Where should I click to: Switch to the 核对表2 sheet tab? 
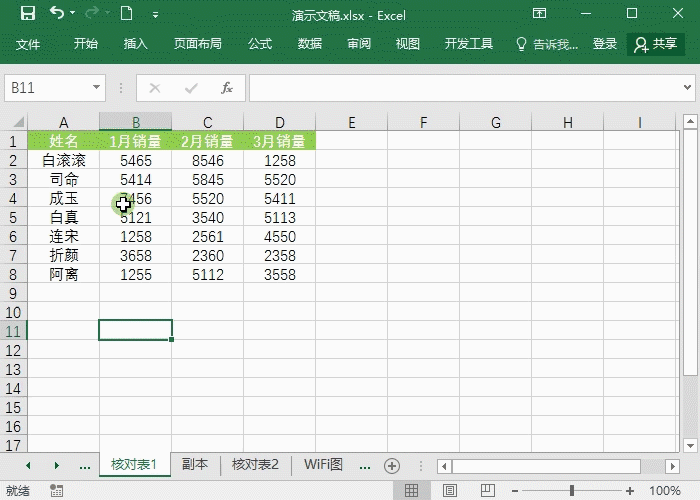click(x=255, y=464)
